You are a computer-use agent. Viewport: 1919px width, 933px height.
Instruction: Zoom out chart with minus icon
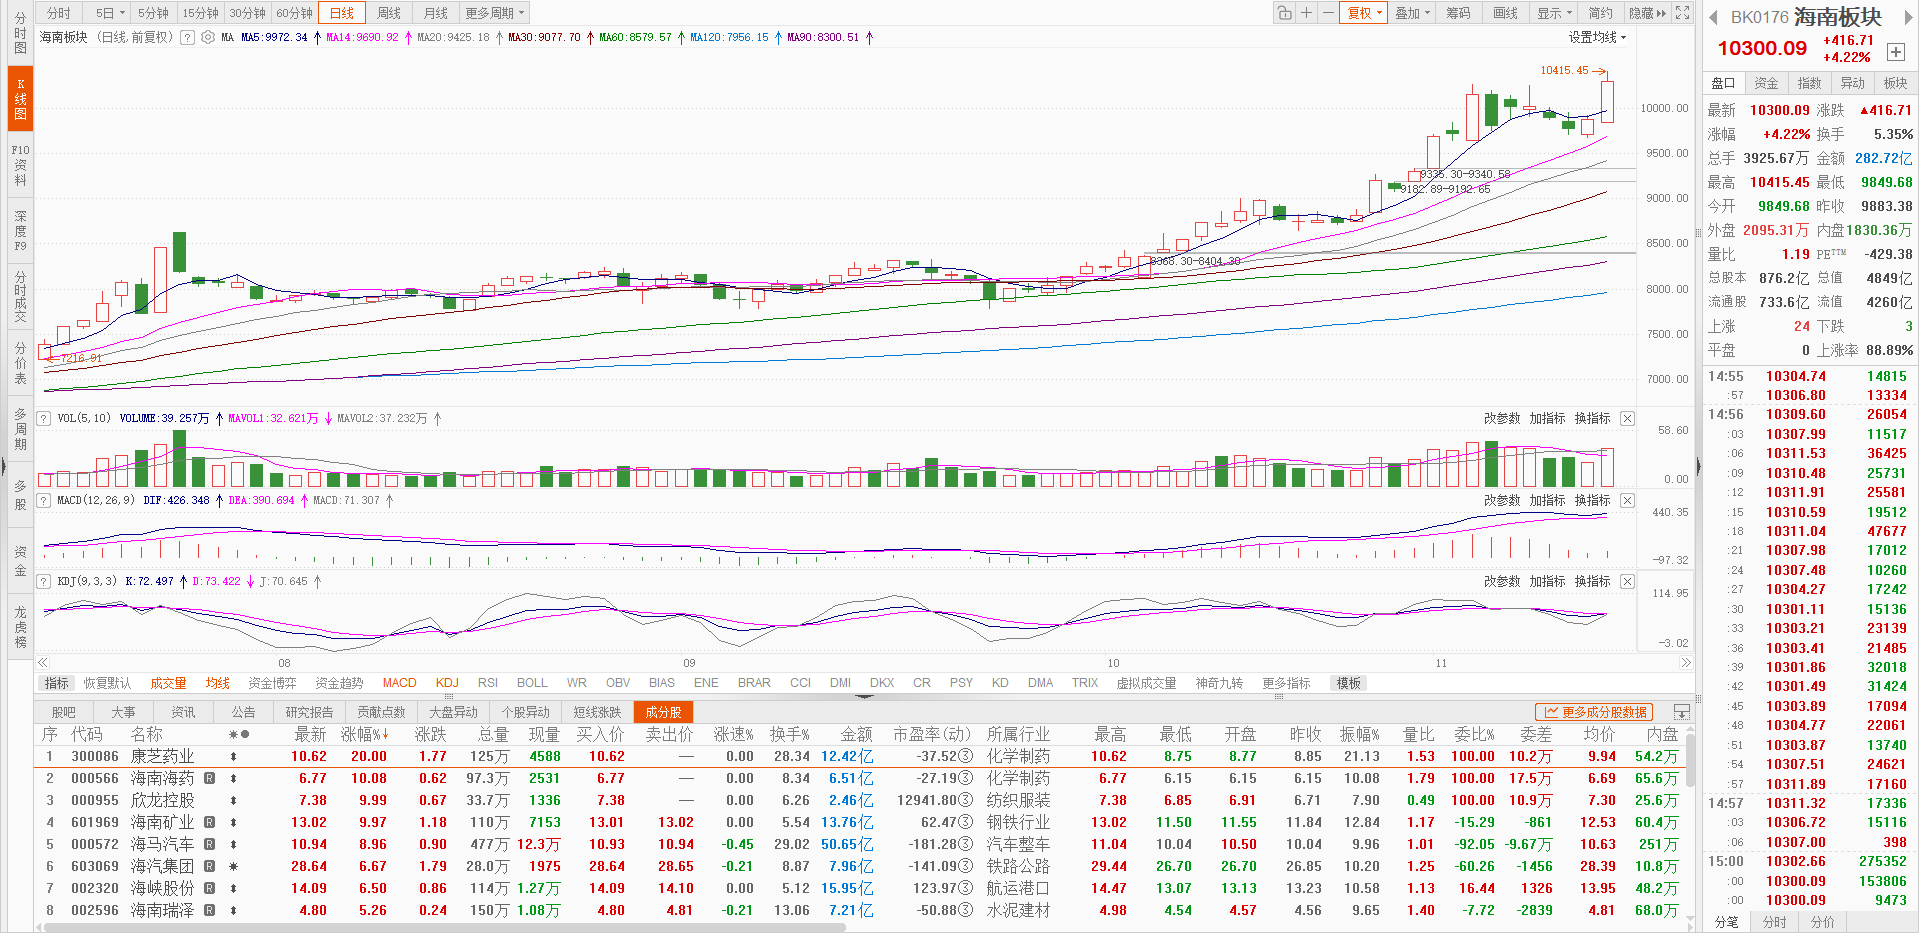click(x=1327, y=13)
